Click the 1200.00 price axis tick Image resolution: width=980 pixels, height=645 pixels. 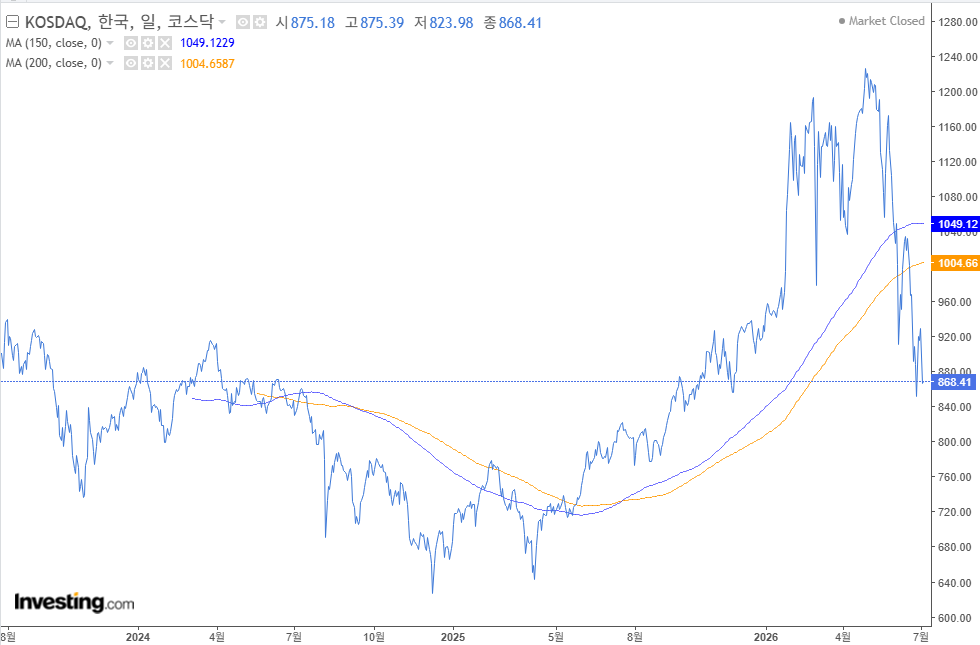tap(958, 92)
